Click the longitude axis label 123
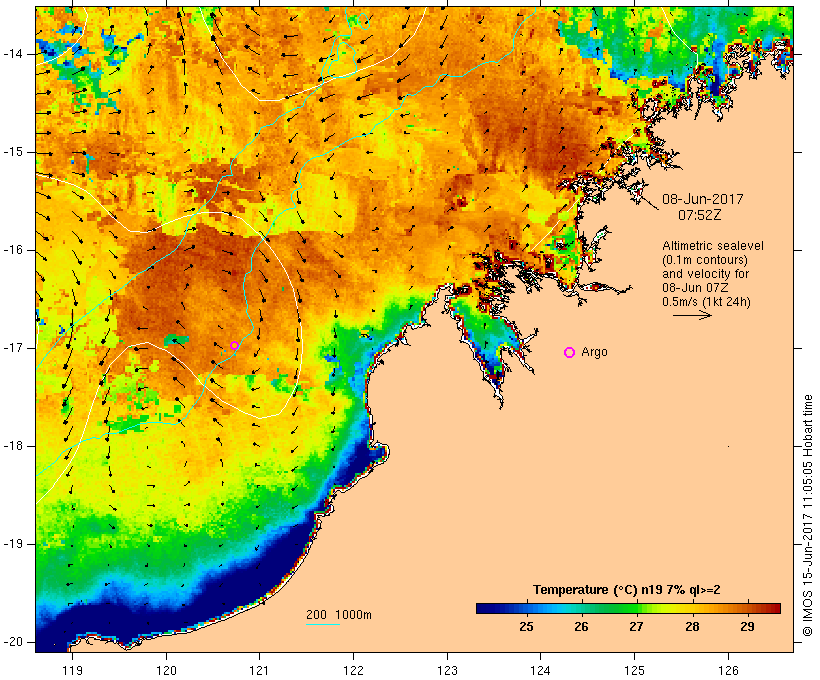 [x=447, y=671]
